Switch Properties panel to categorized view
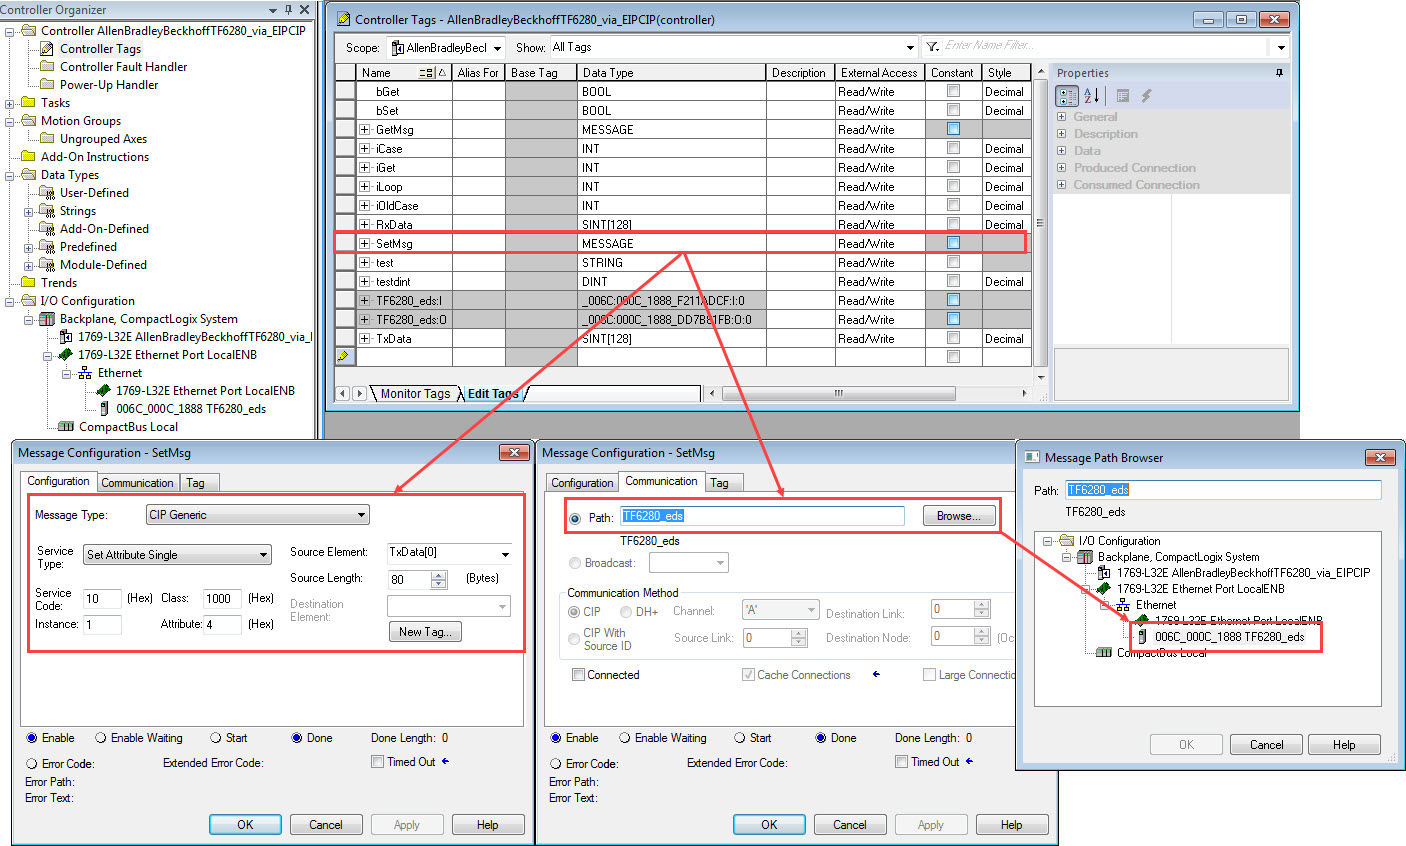 point(1067,96)
